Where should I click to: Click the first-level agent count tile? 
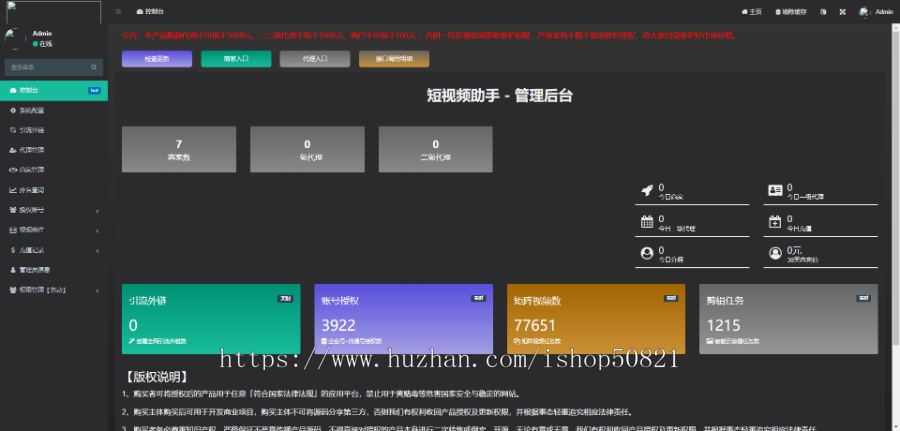[x=307, y=149]
